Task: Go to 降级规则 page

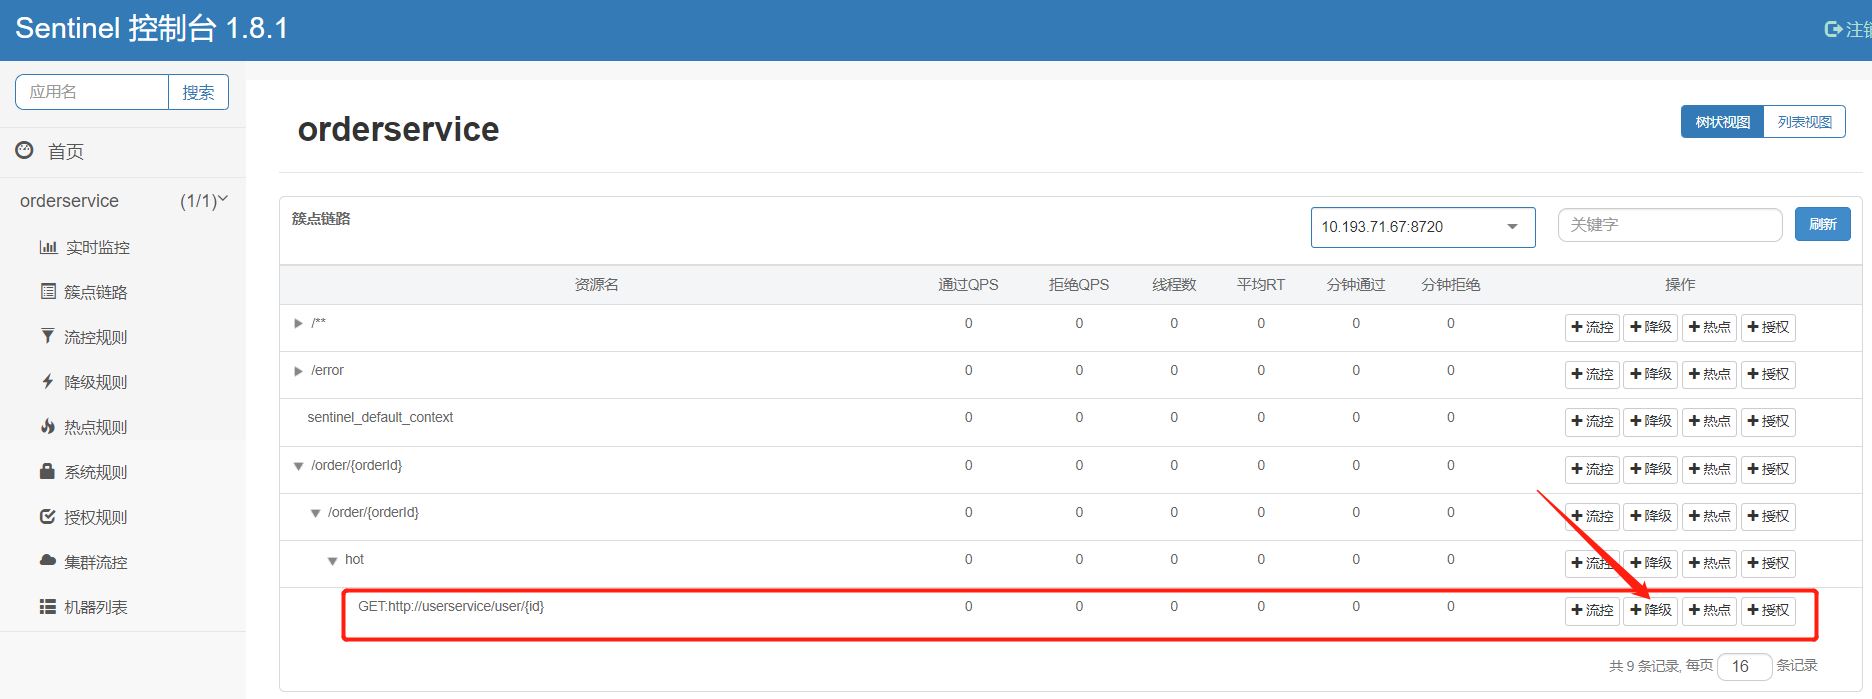Action: pyautogui.click(x=96, y=382)
